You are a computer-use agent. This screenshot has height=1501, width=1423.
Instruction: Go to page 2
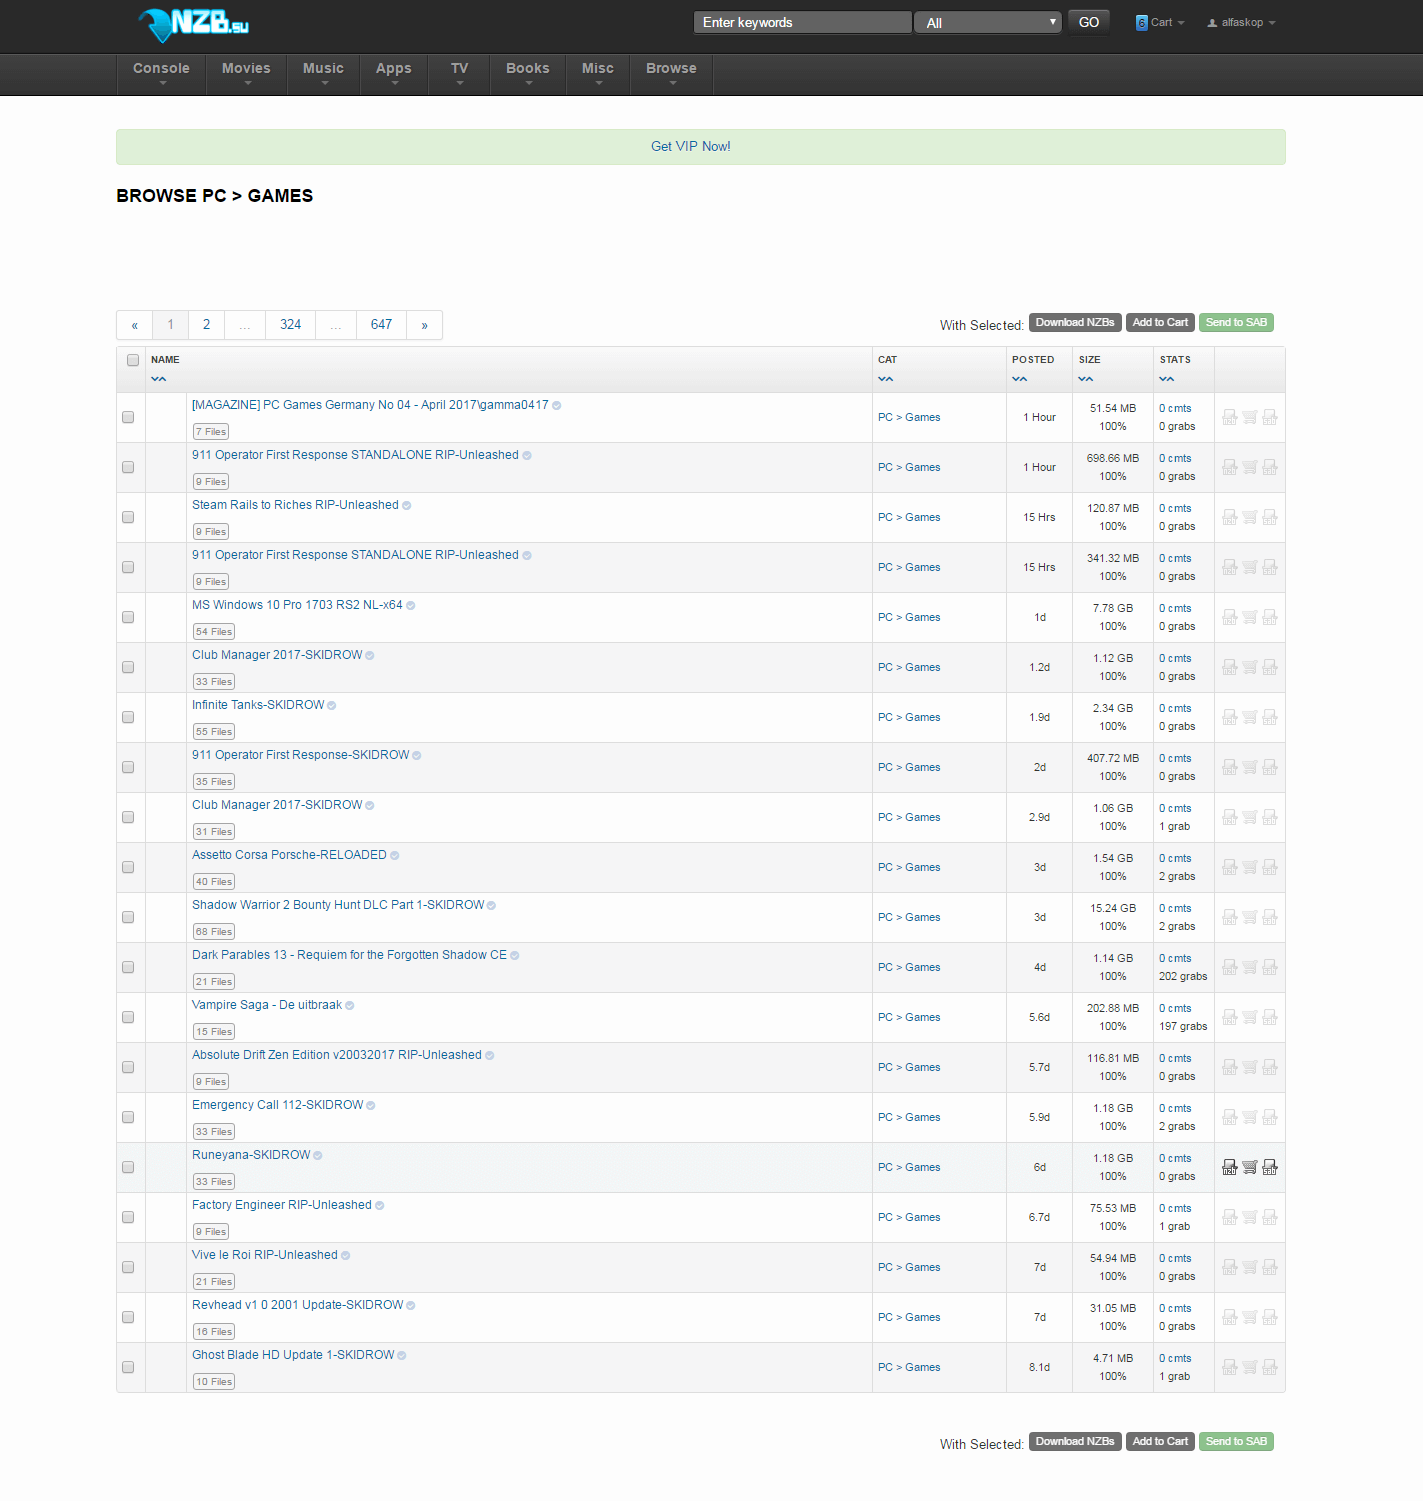click(x=206, y=325)
